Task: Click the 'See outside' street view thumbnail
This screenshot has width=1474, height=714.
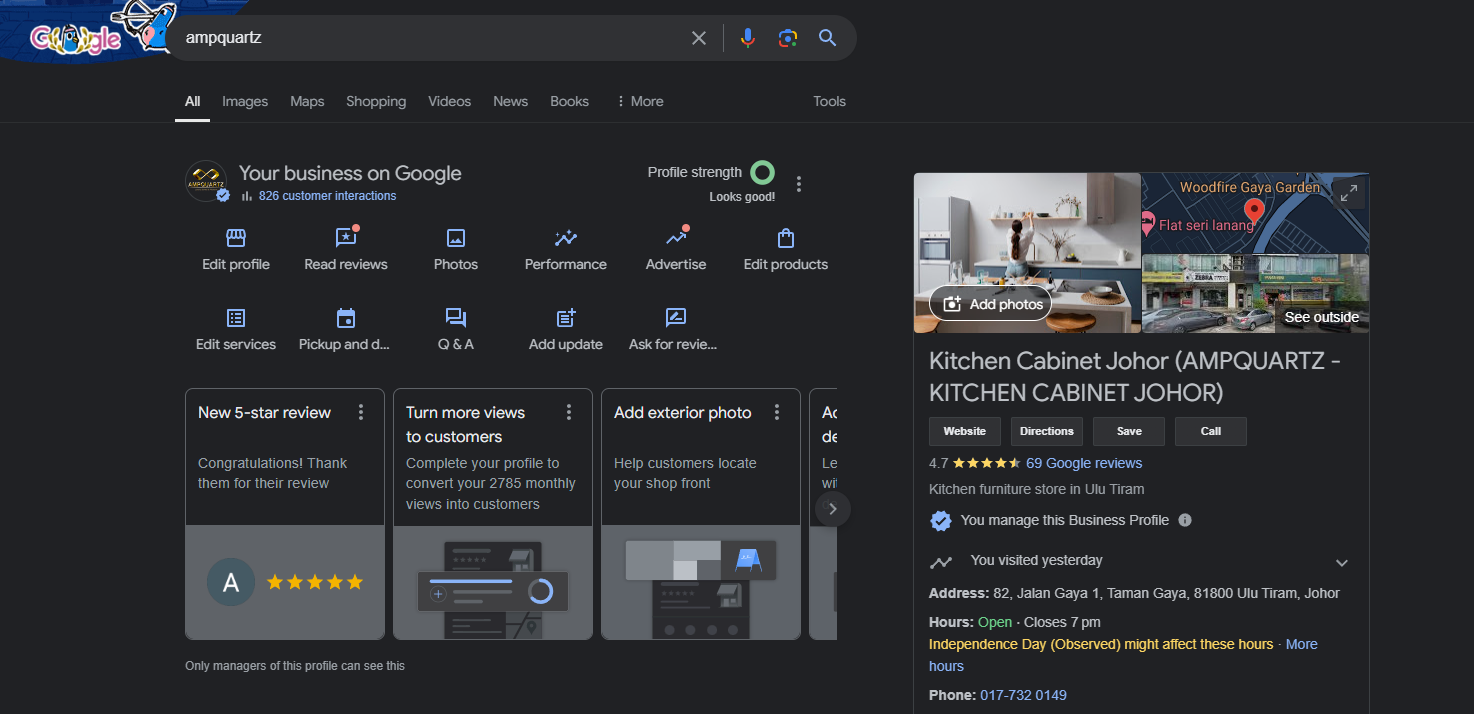Action: [1256, 293]
